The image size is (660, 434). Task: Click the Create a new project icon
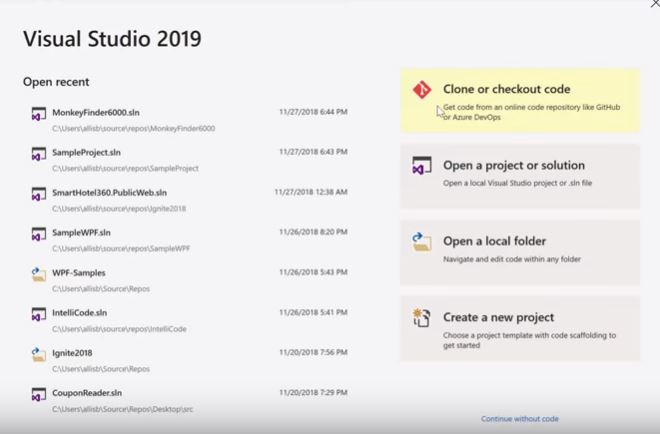(x=422, y=318)
